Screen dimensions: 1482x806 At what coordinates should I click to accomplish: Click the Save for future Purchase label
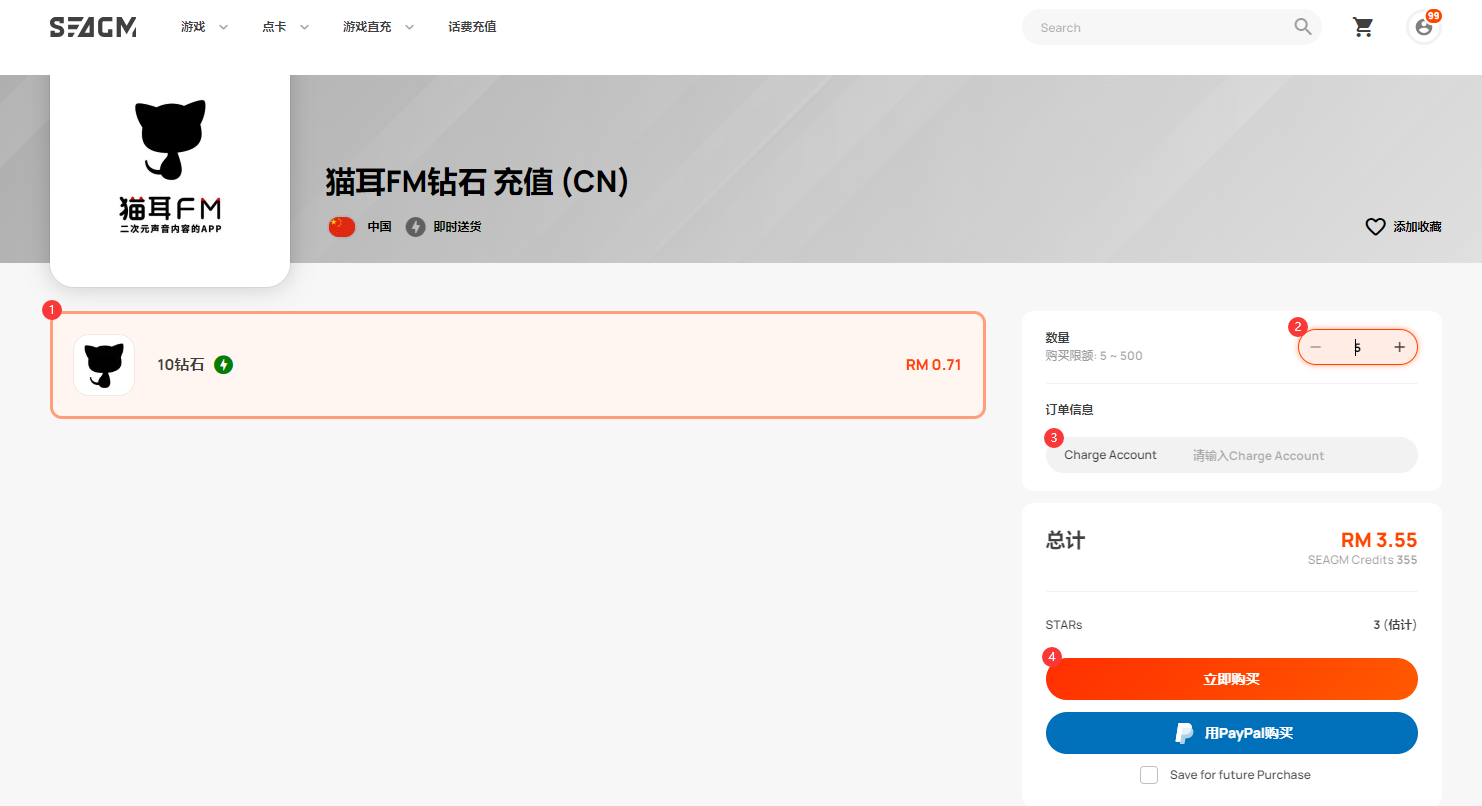pos(1240,775)
